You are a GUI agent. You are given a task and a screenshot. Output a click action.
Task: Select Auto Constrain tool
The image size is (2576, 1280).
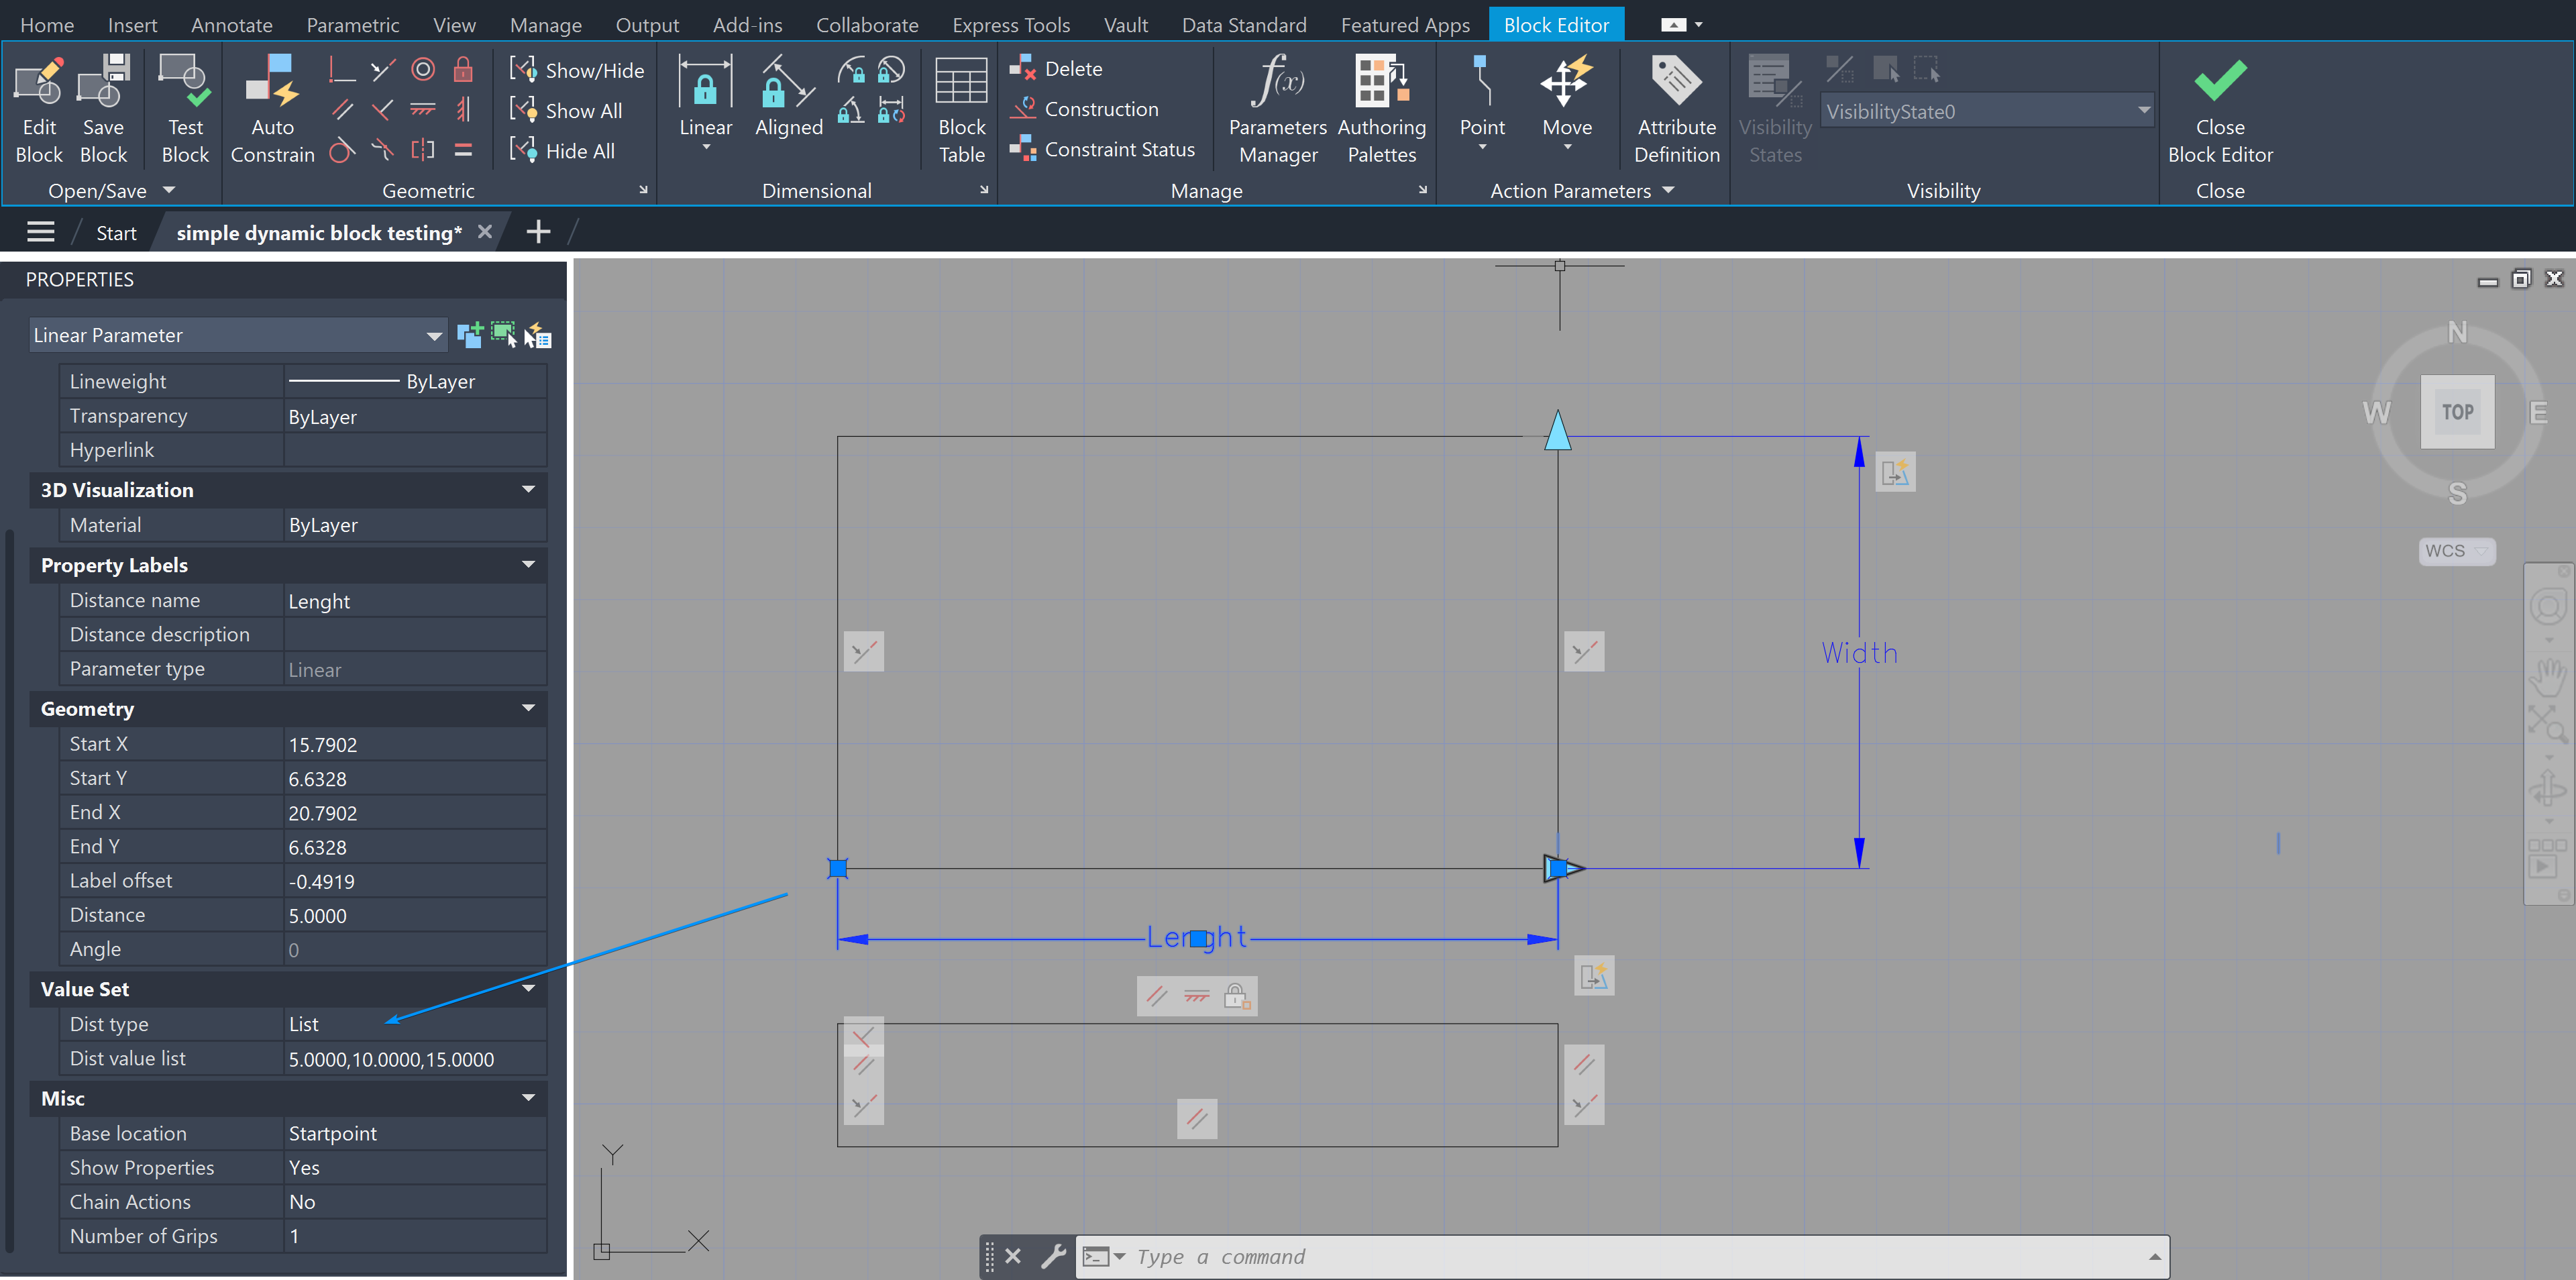click(272, 82)
